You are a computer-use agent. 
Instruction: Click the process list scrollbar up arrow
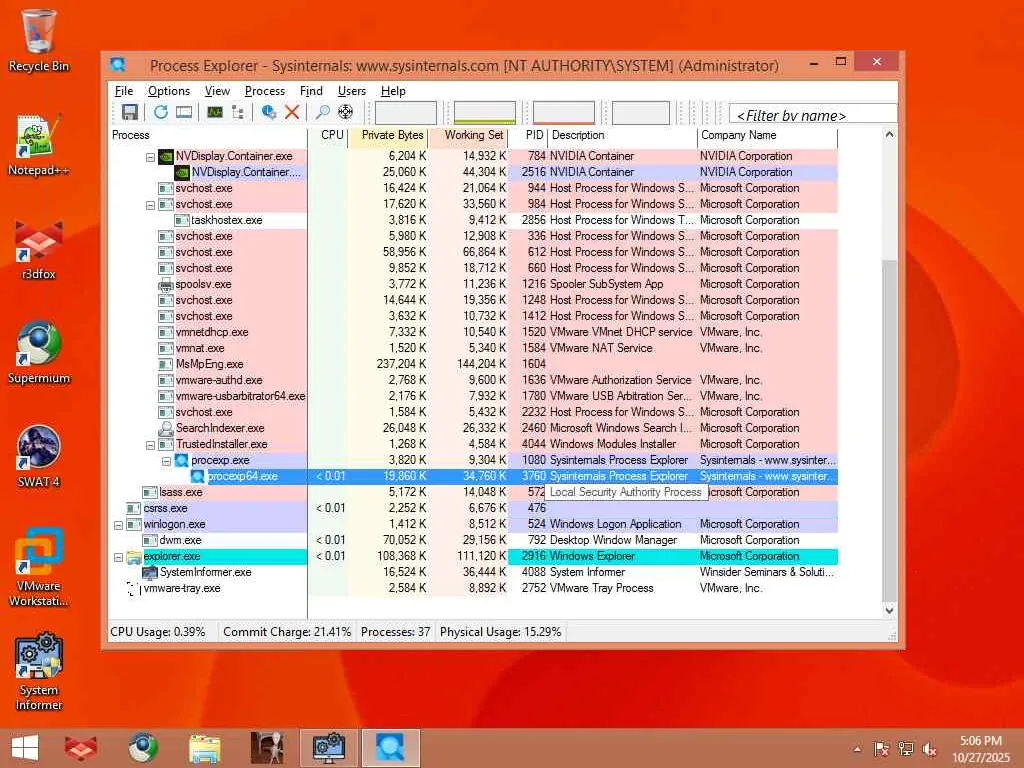tap(889, 135)
